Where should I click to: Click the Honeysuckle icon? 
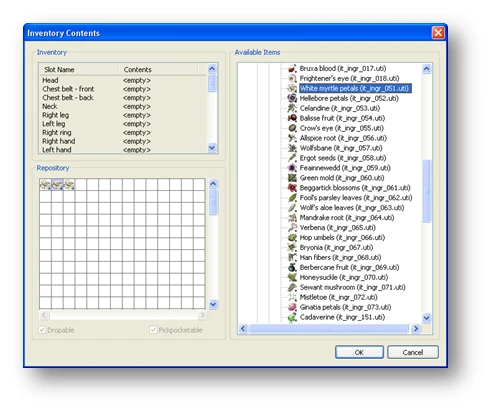[x=292, y=277]
